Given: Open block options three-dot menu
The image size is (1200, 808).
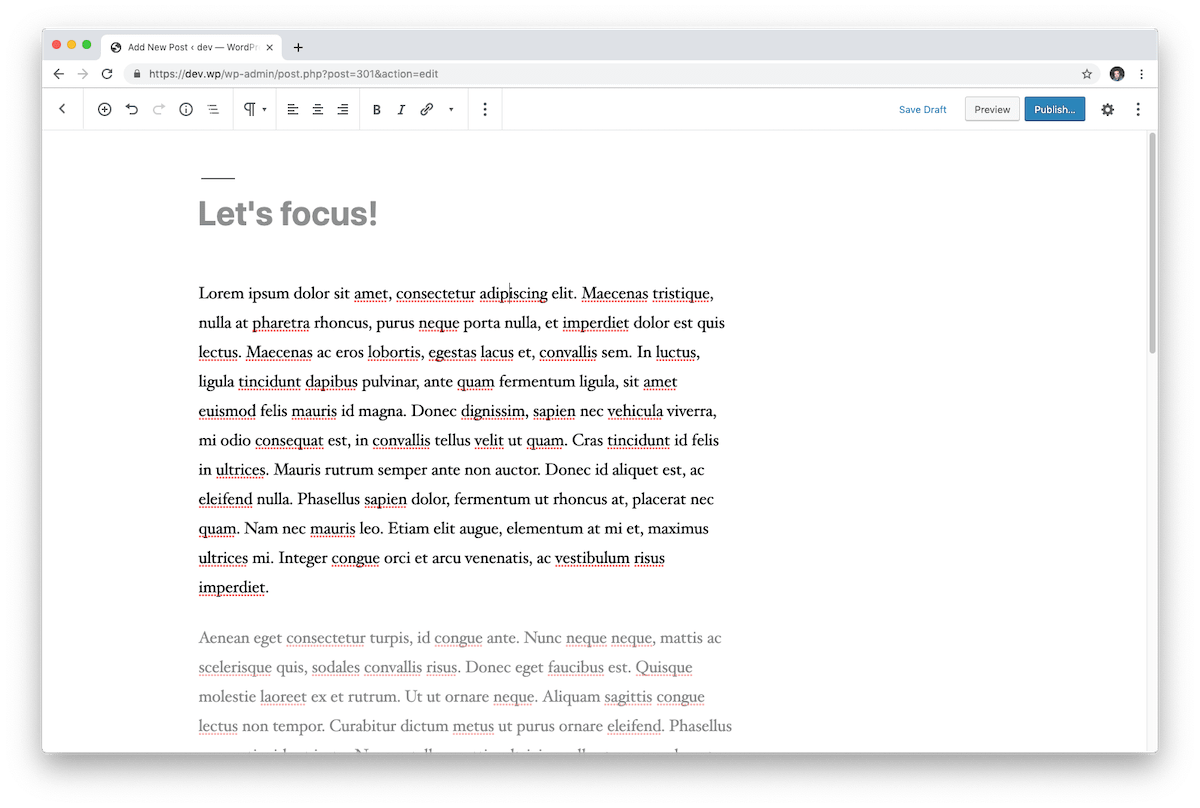Looking at the screenshot, I should point(485,109).
